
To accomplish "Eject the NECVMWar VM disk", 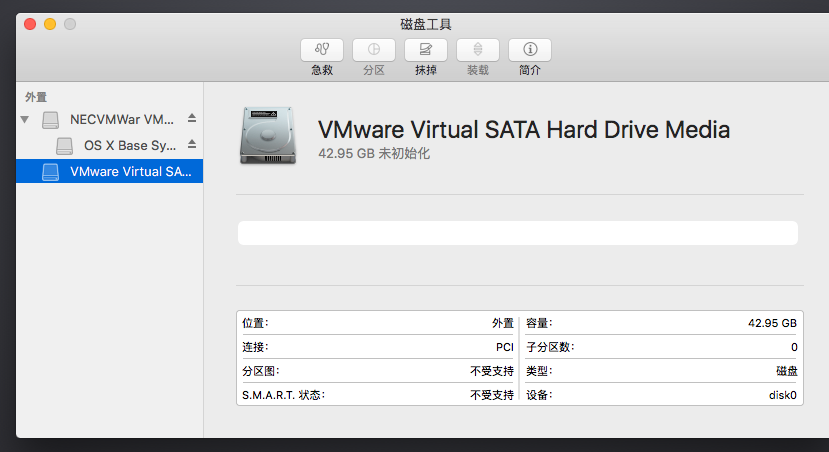I will (x=192, y=119).
